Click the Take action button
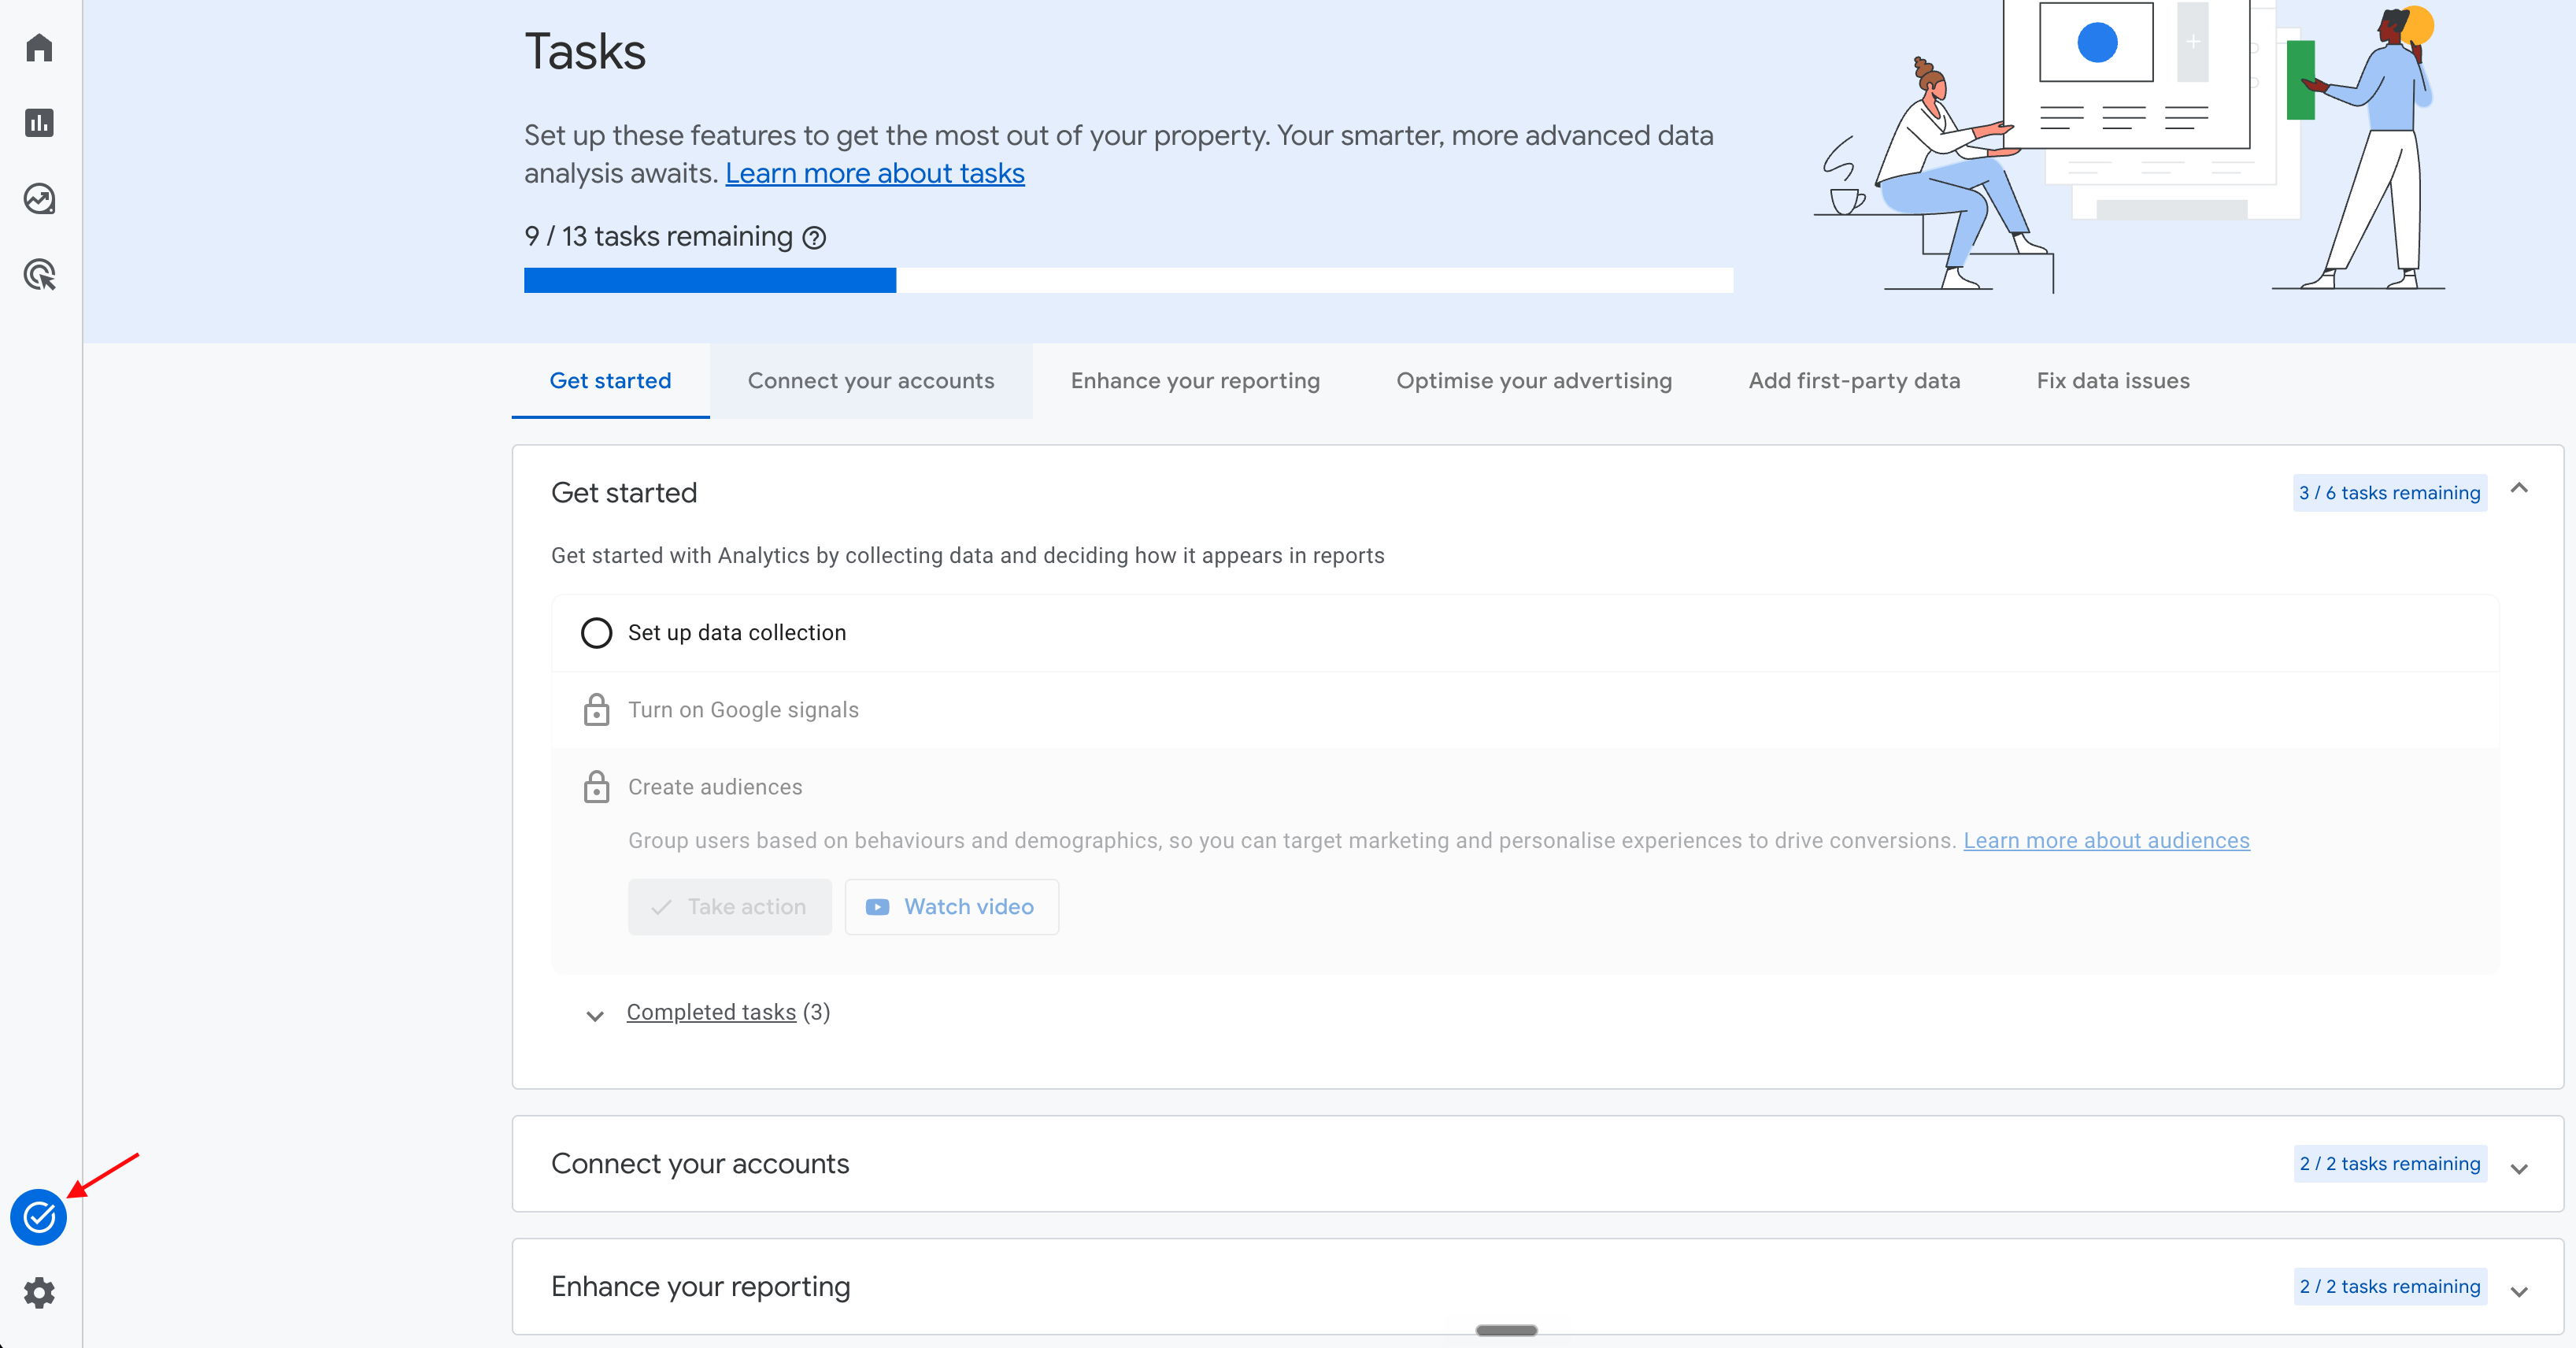The width and height of the screenshot is (2576, 1348). 729,907
